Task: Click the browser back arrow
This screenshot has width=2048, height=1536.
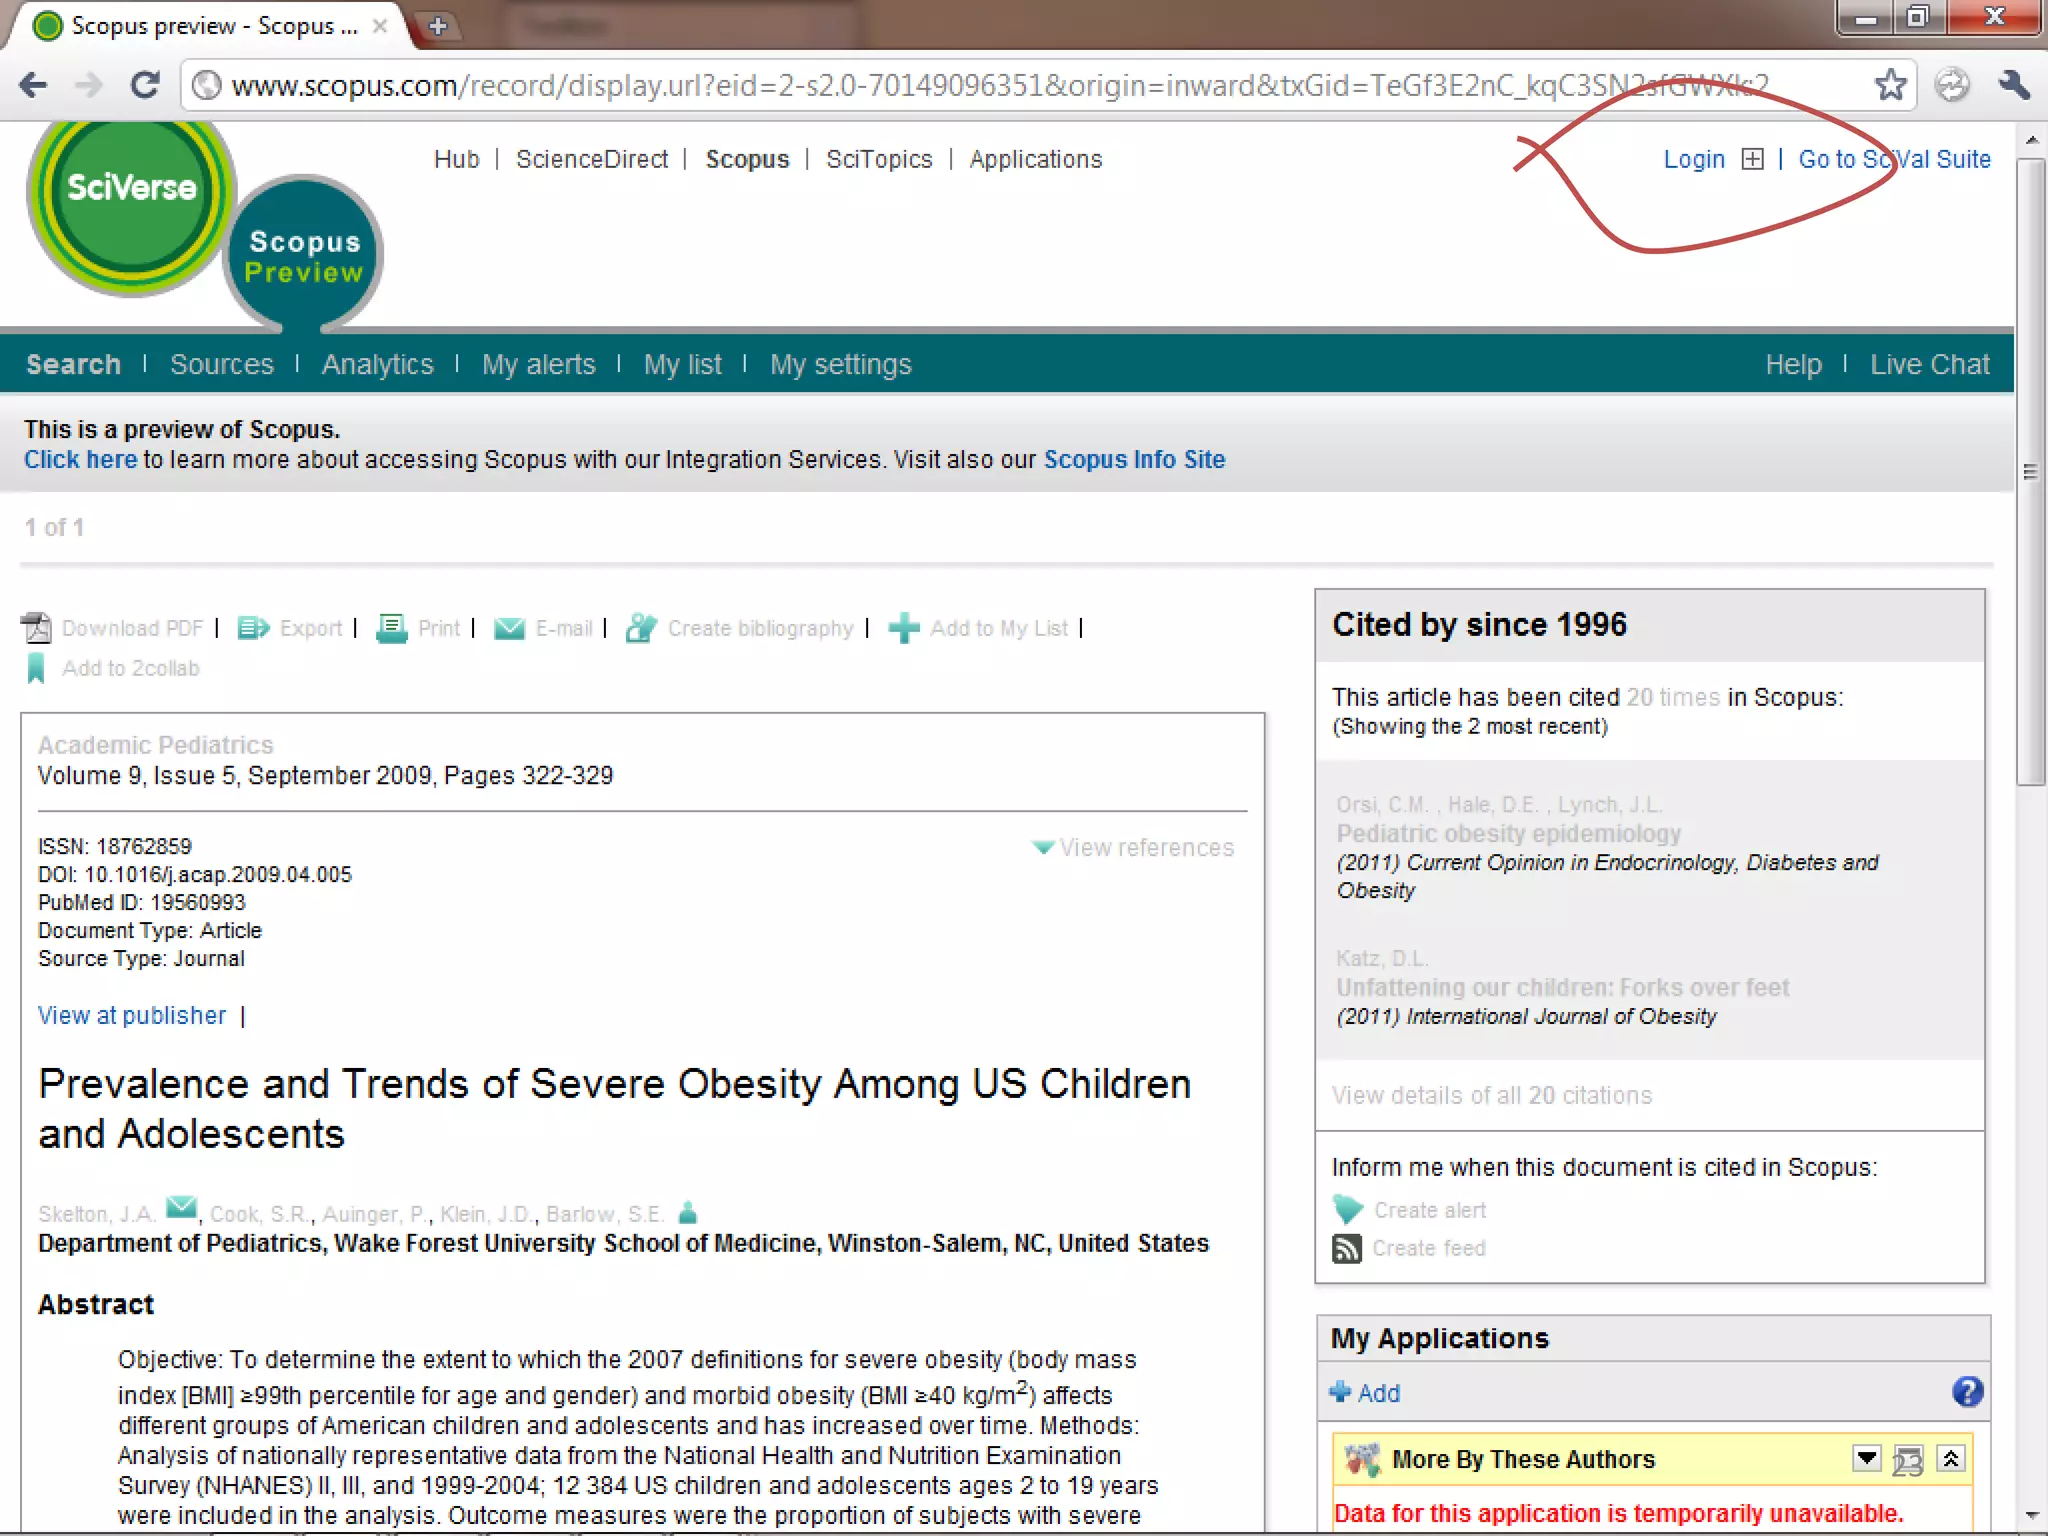Action: (x=34, y=86)
